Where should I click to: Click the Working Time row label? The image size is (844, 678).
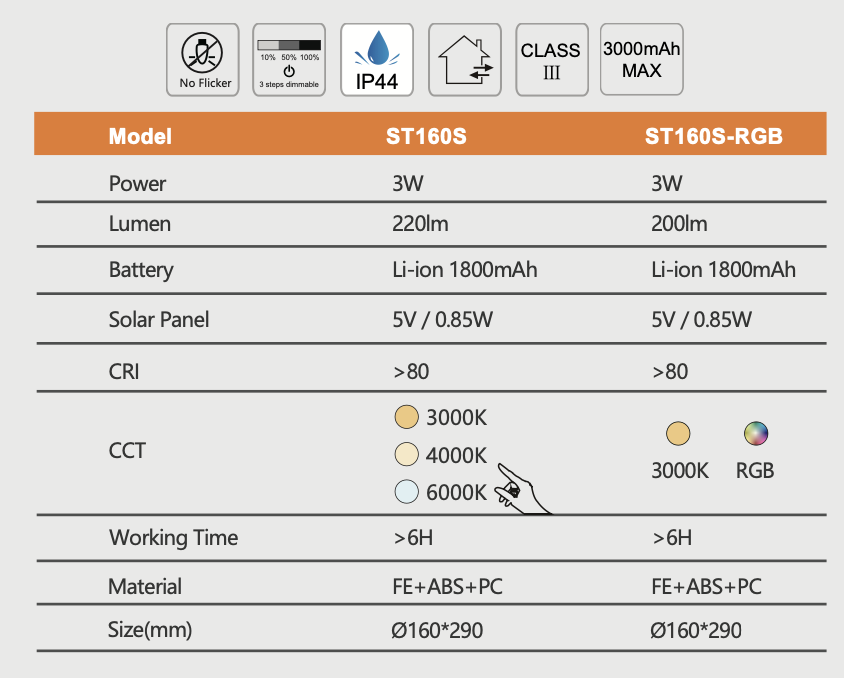(173, 538)
